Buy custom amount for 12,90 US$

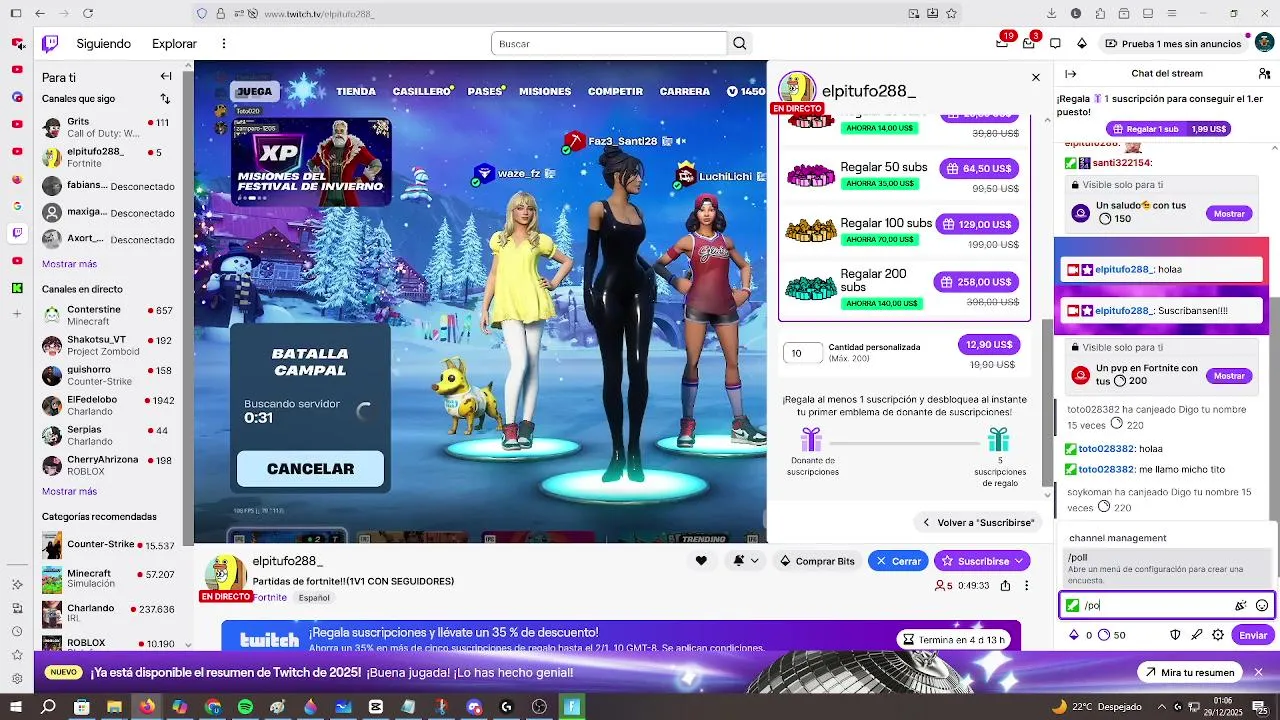(989, 344)
